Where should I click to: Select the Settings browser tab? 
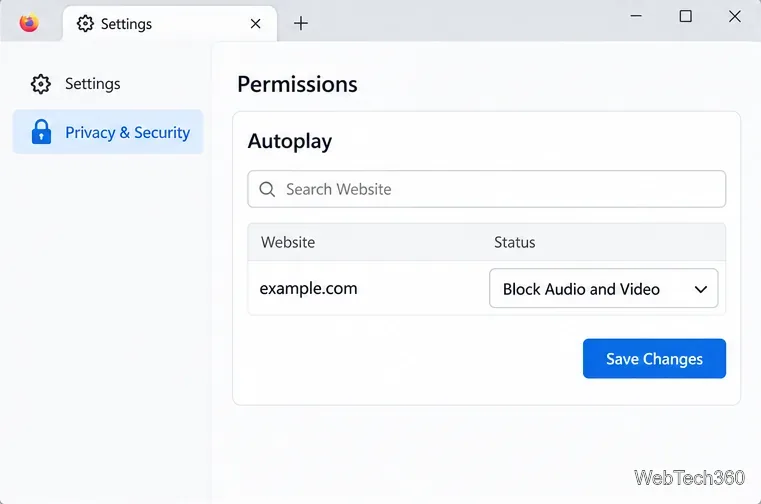point(170,24)
